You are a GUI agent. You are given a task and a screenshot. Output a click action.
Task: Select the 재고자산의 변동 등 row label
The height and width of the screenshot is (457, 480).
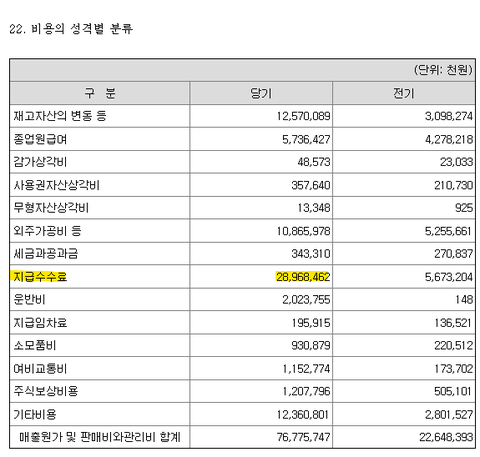point(60,116)
